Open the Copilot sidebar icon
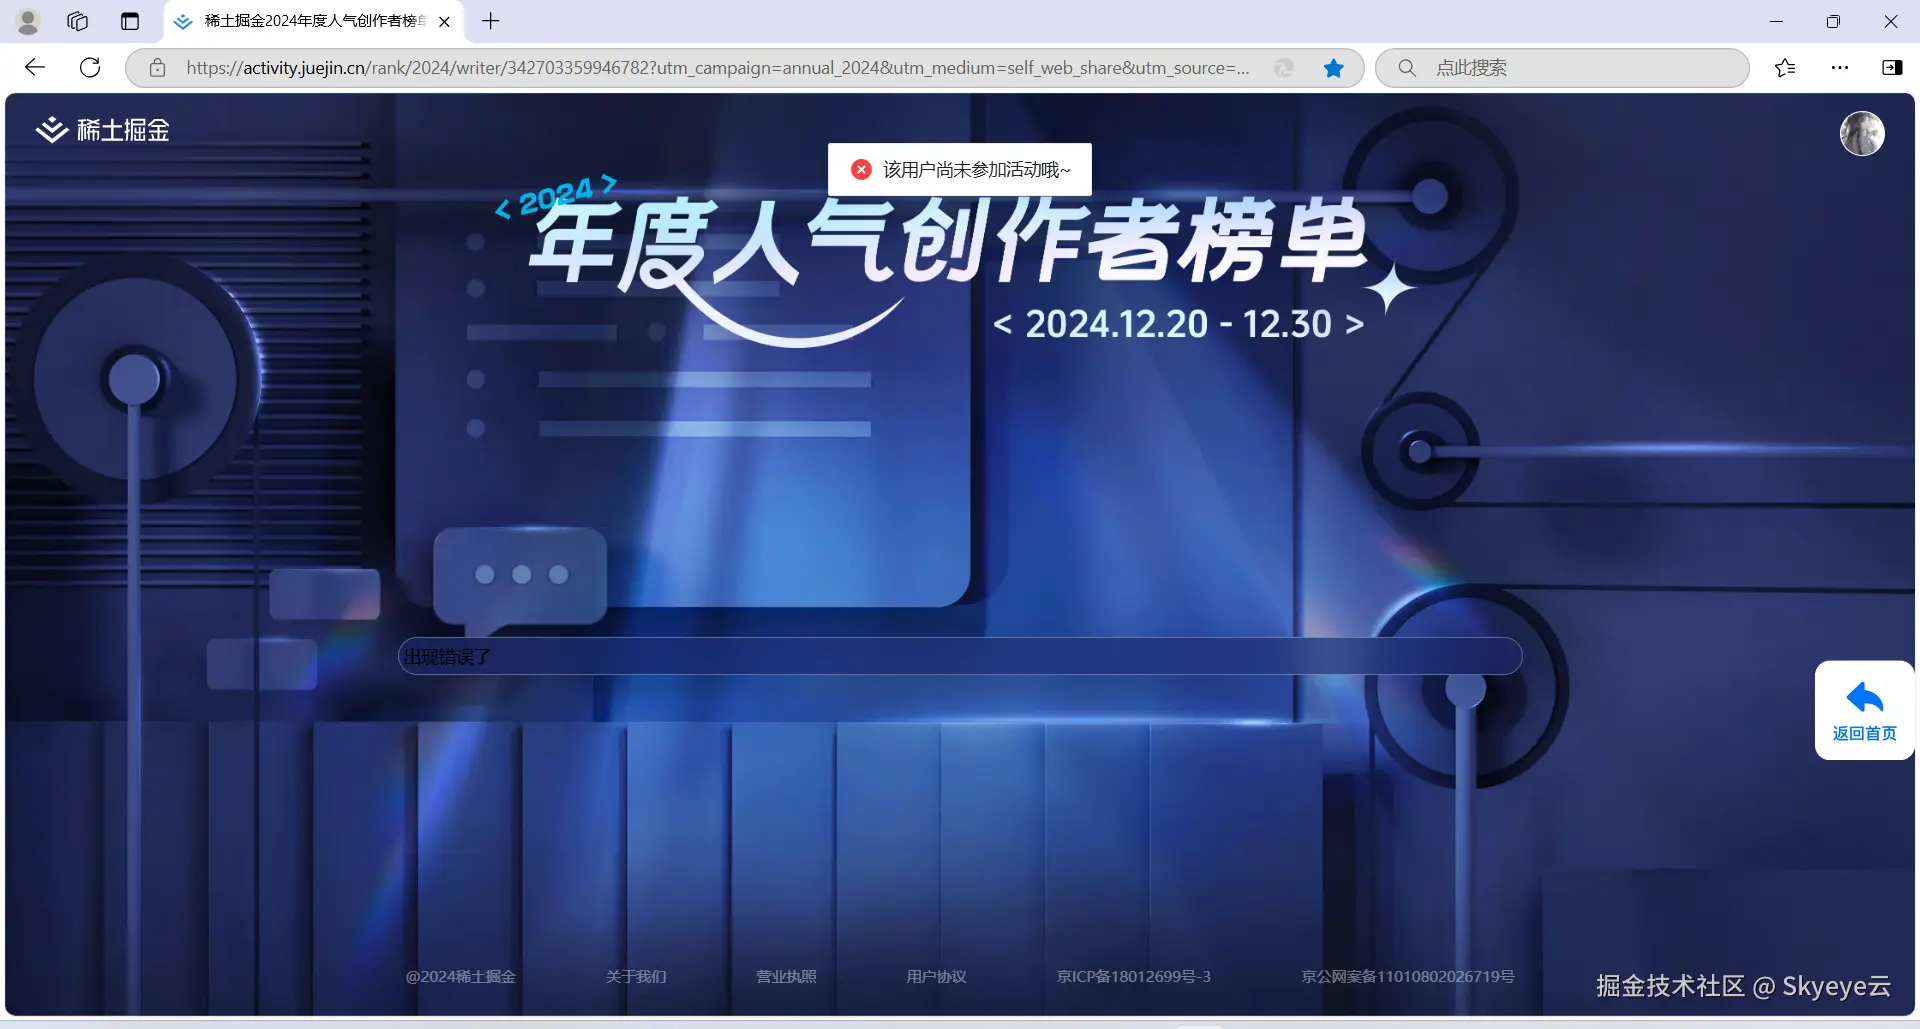1920x1029 pixels. [x=1893, y=67]
